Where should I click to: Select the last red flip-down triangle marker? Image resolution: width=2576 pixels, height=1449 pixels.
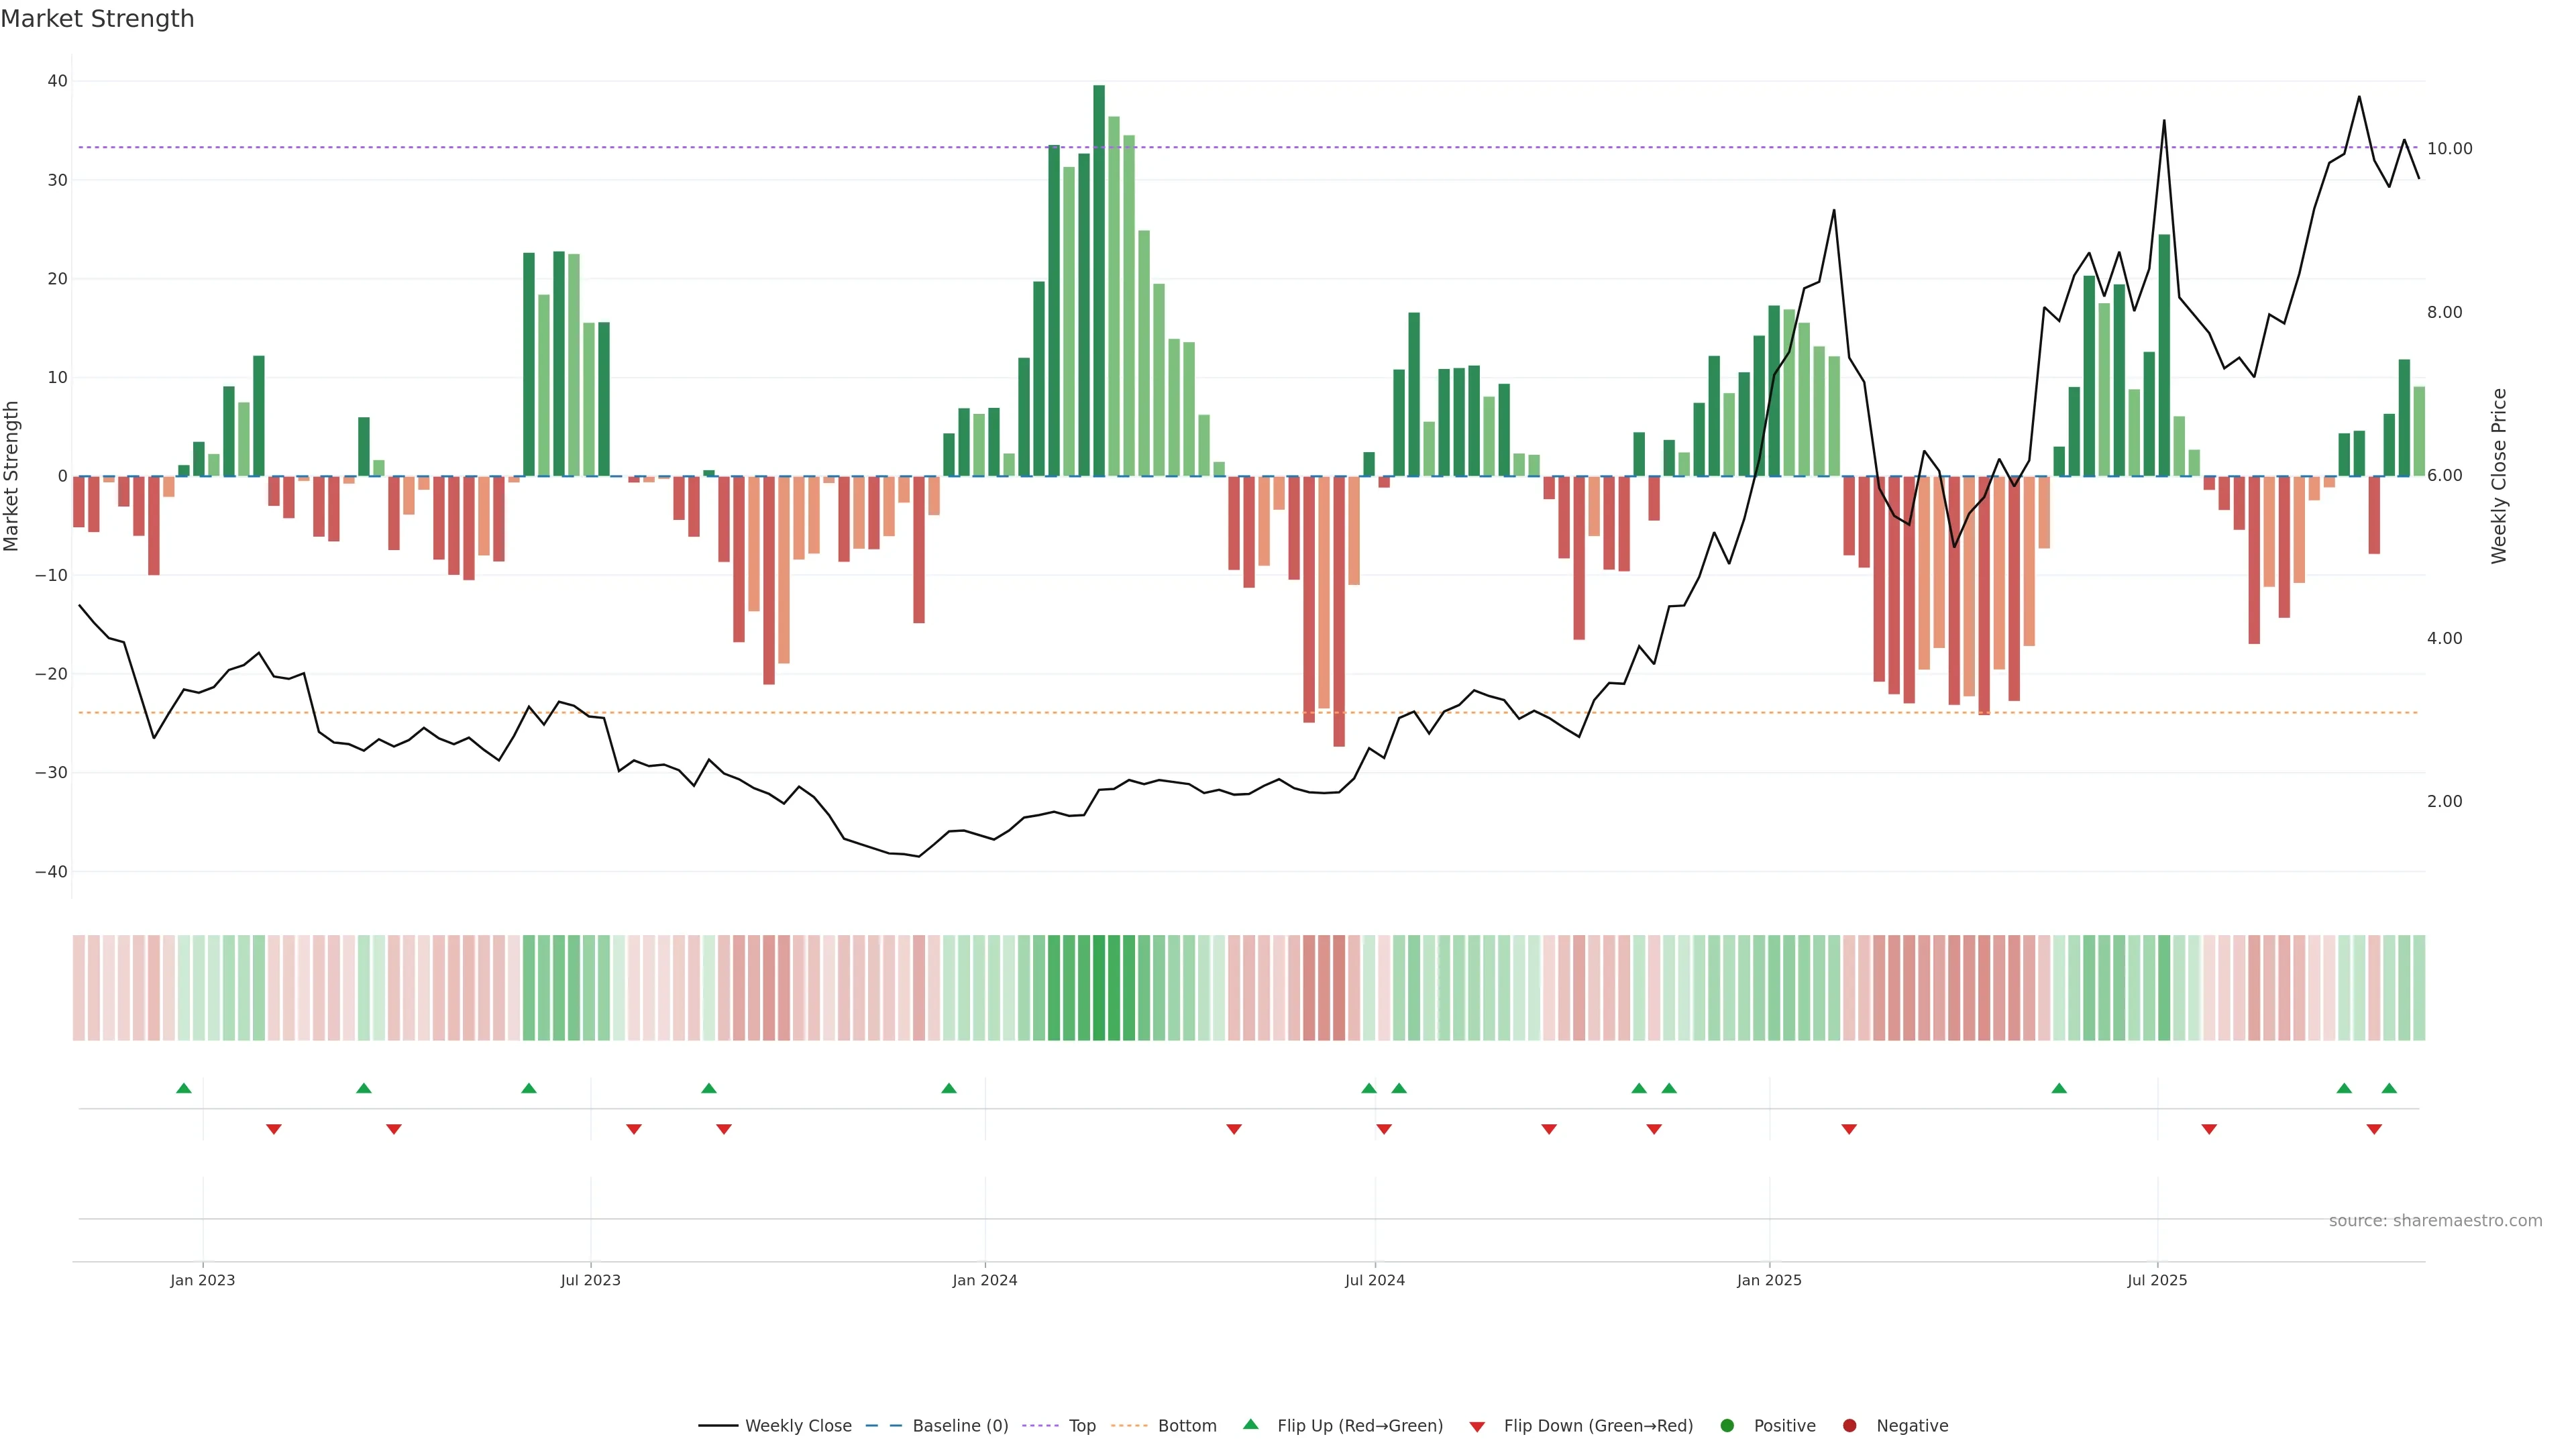[x=2374, y=1129]
